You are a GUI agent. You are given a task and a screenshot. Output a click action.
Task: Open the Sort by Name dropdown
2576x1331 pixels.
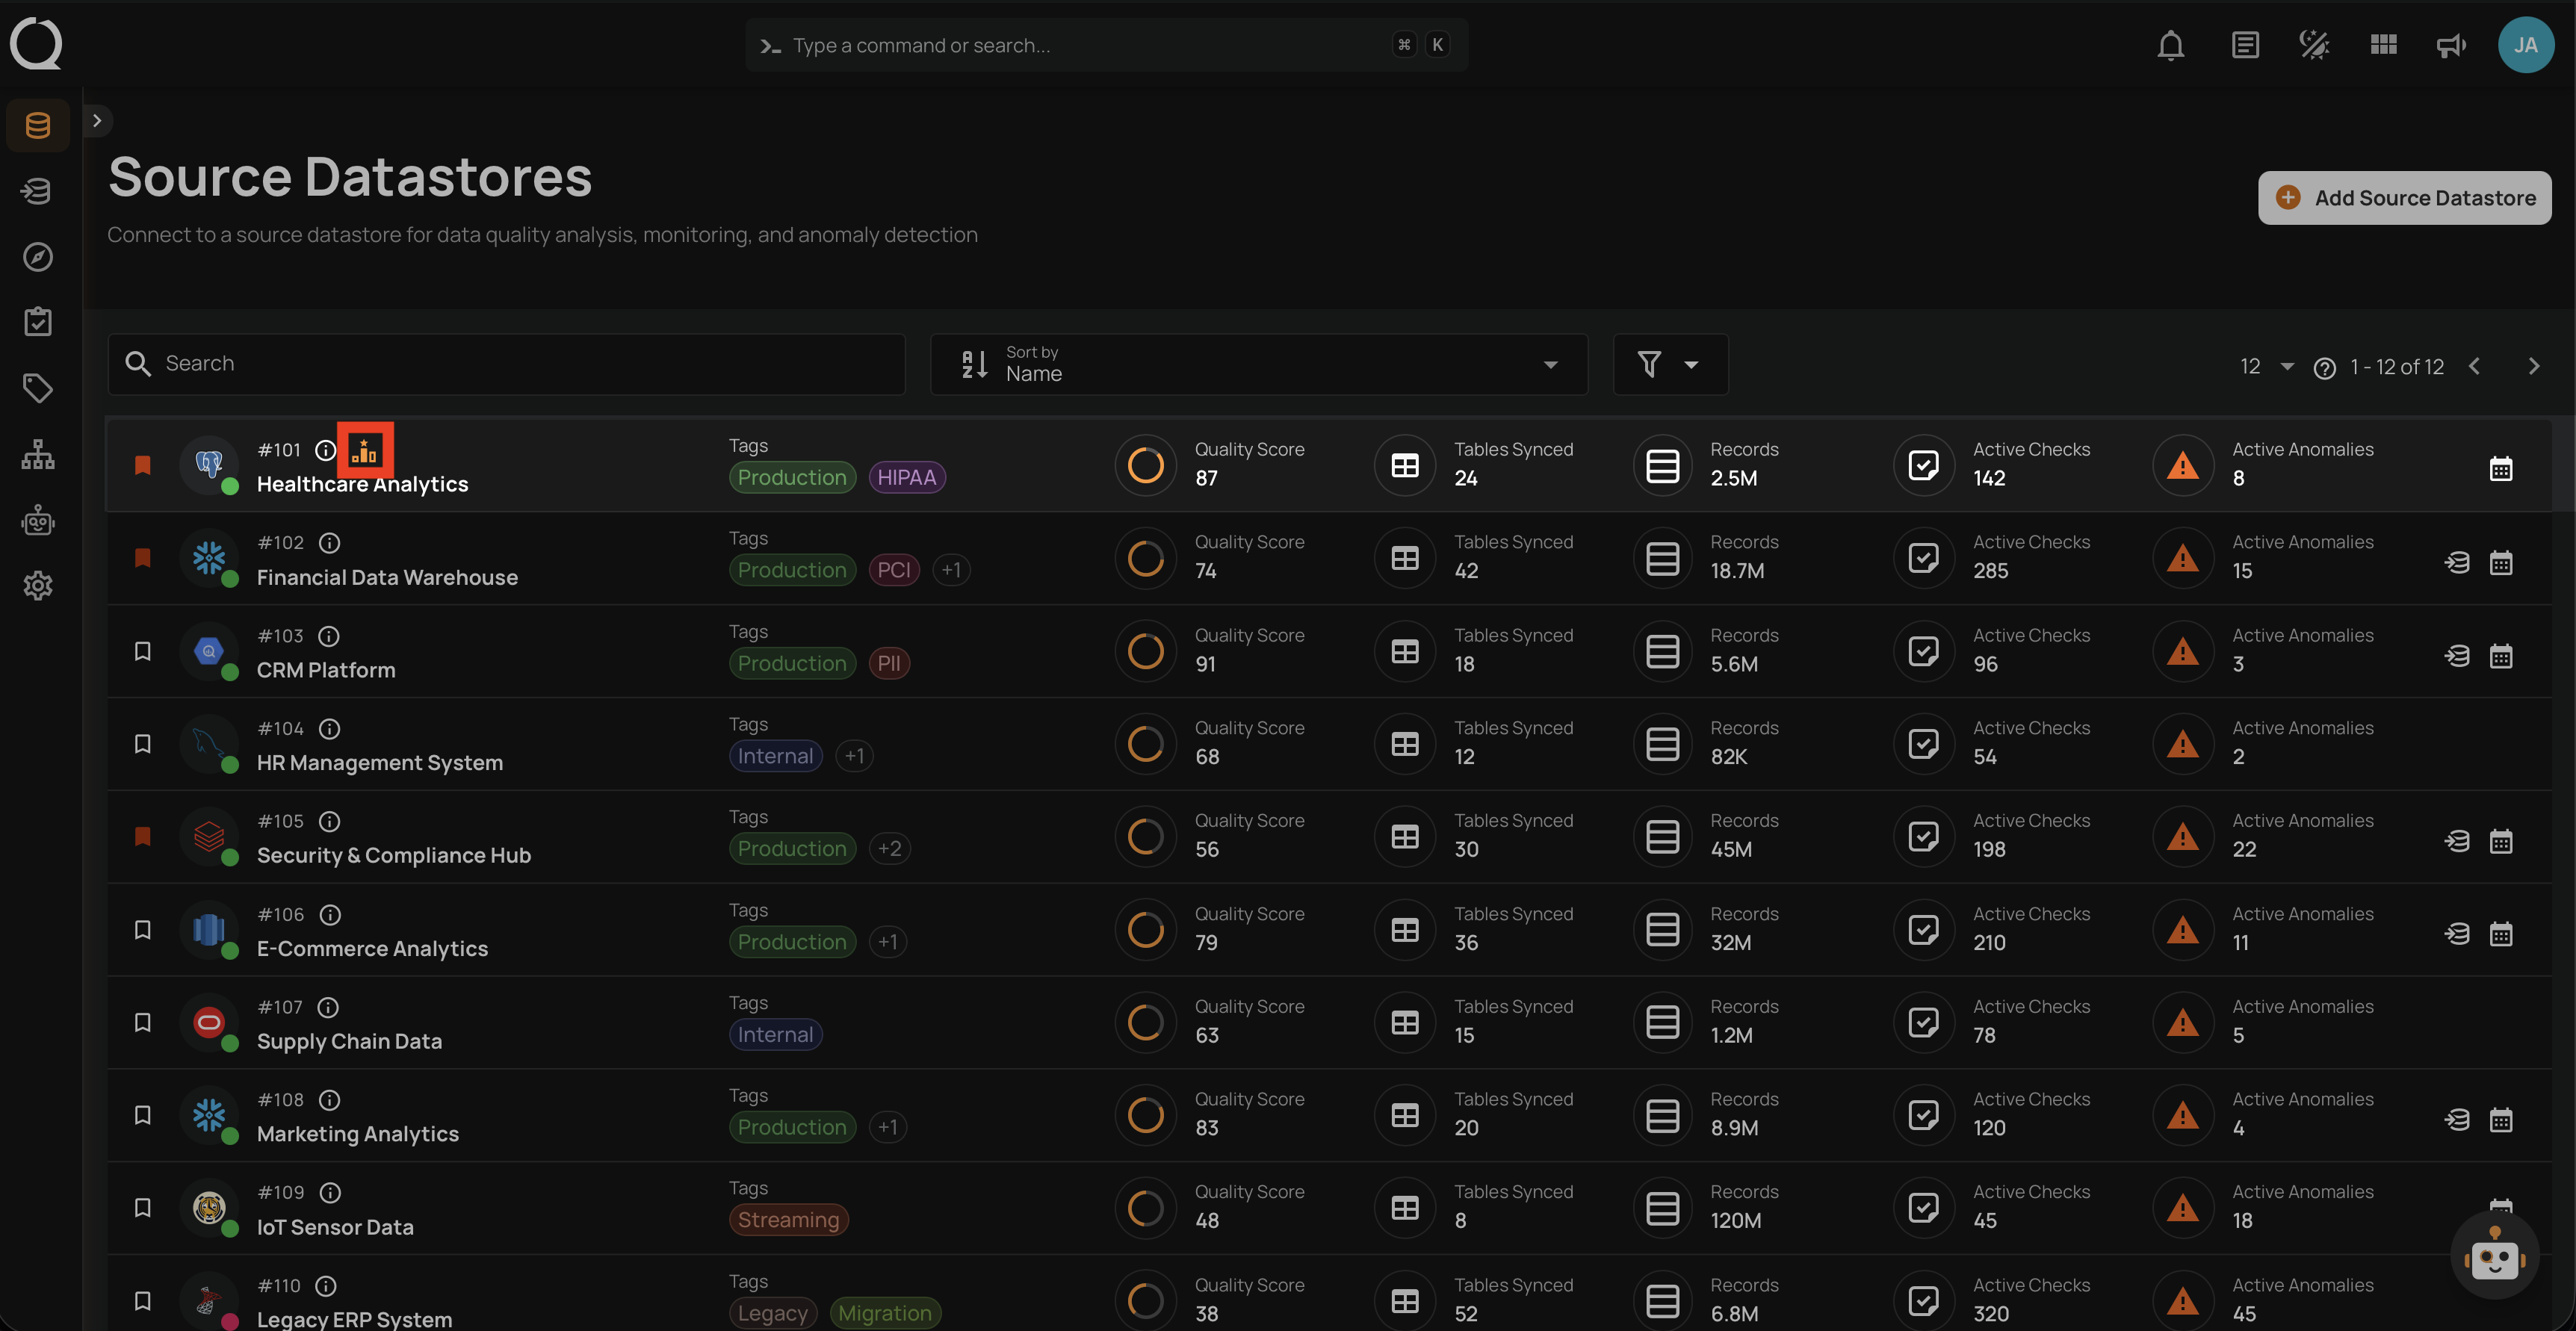point(1258,365)
